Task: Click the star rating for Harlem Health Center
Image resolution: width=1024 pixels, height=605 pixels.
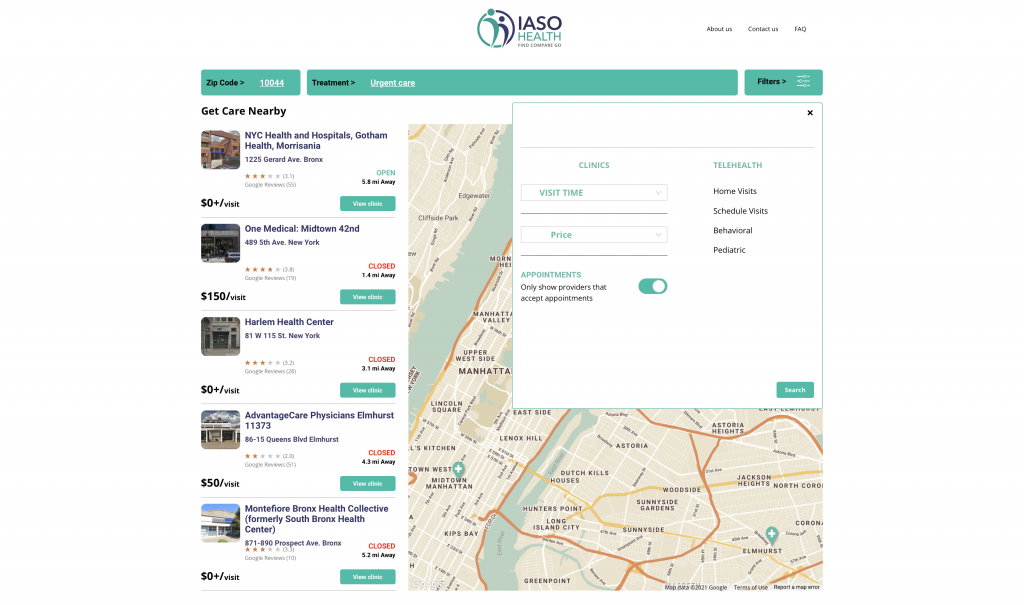Action: pos(263,363)
